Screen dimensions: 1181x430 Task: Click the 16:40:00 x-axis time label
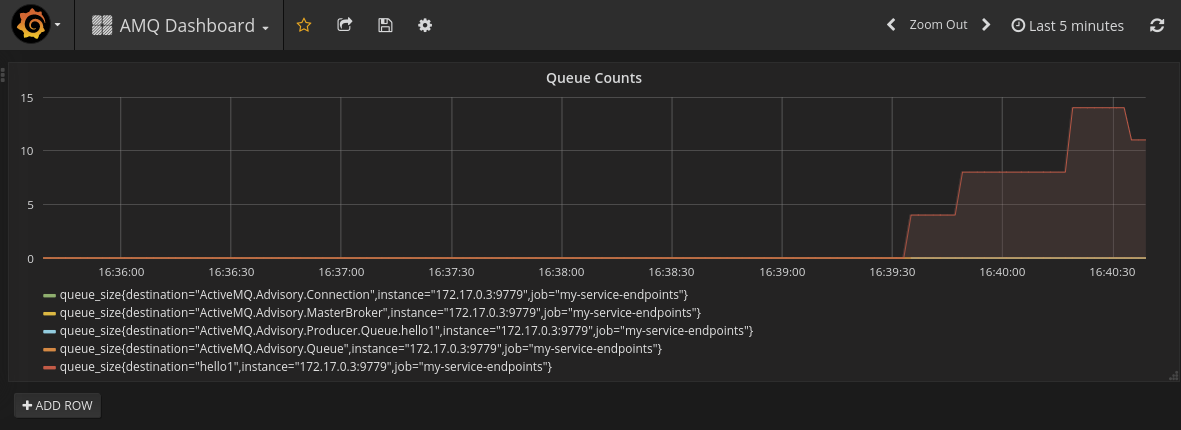coord(1002,271)
